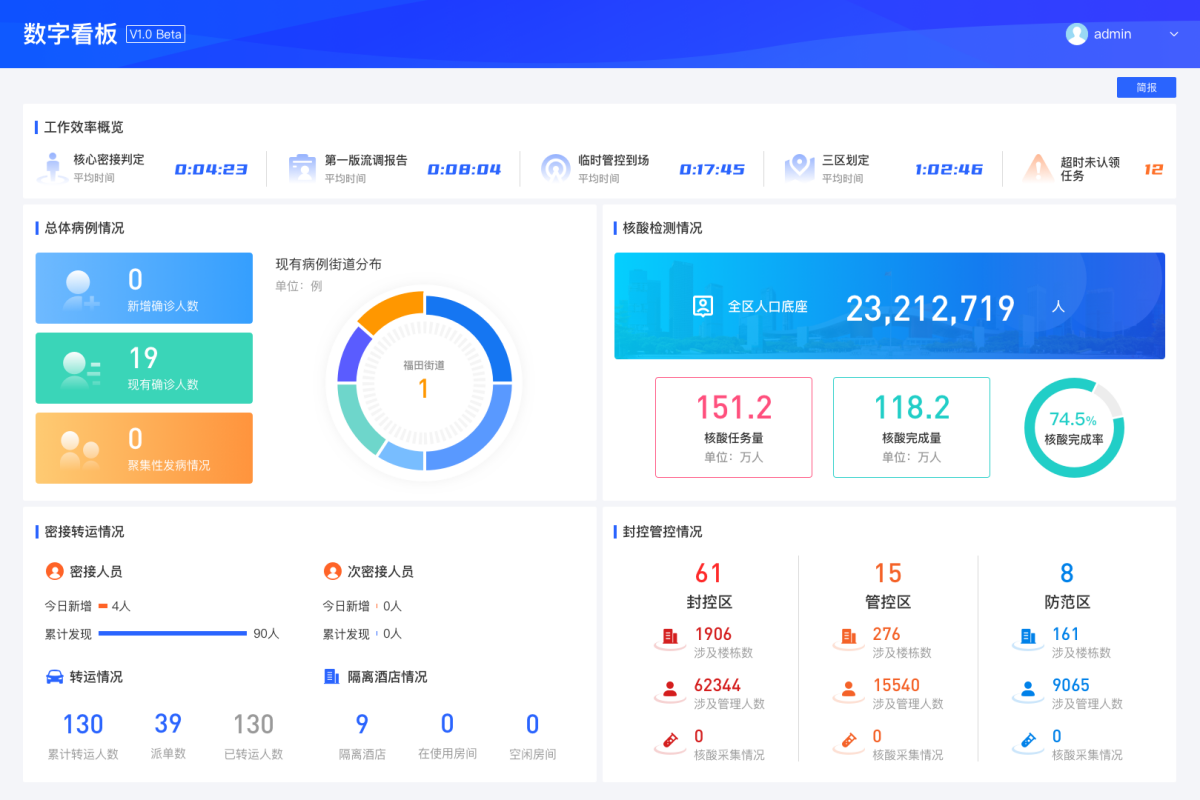Expand the admin account dropdown arrow
The width and height of the screenshot is (1200, 800).
tap(1174, 34)
